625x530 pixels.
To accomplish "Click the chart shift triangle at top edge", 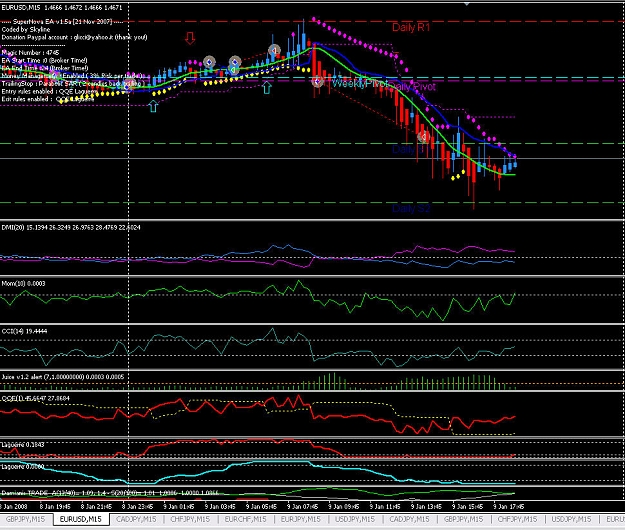I will [x=467, y=4].
